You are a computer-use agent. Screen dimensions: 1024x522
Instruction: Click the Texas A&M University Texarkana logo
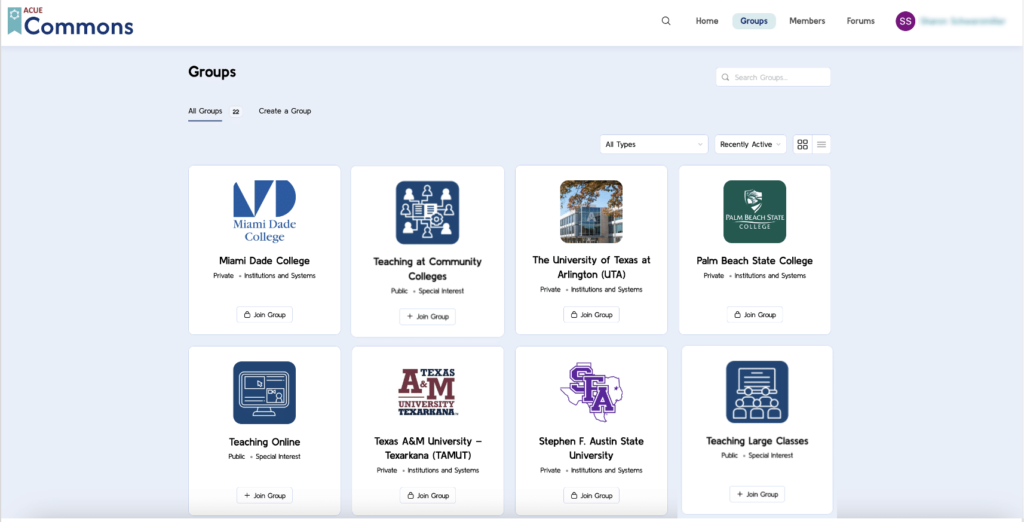tap(427, 392)
